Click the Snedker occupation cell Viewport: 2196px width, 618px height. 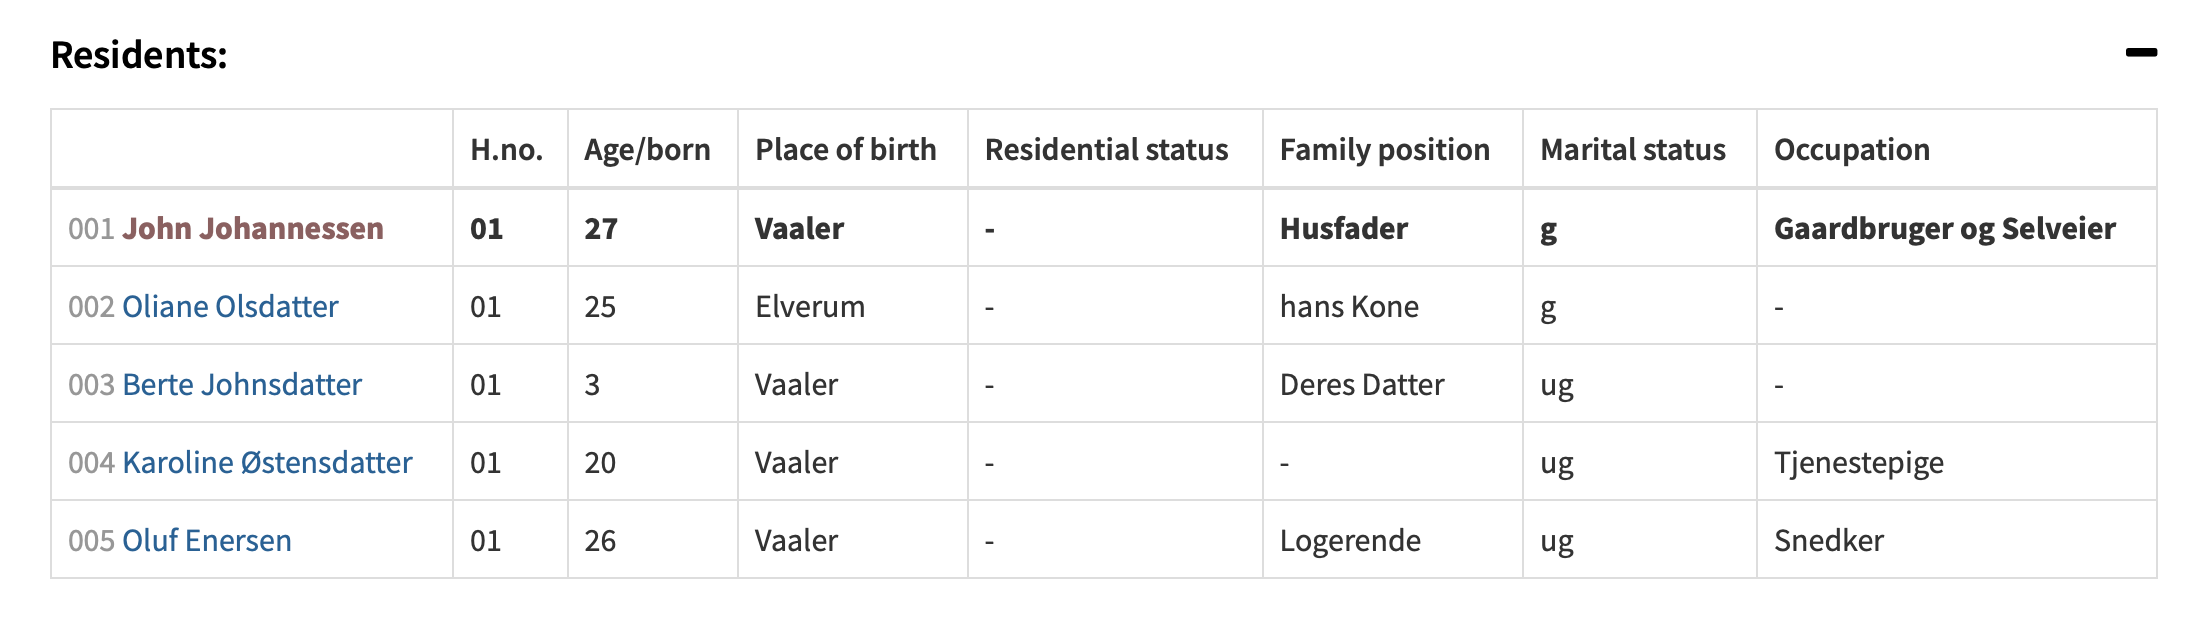pyautogui.click(x=1828, y=541)
